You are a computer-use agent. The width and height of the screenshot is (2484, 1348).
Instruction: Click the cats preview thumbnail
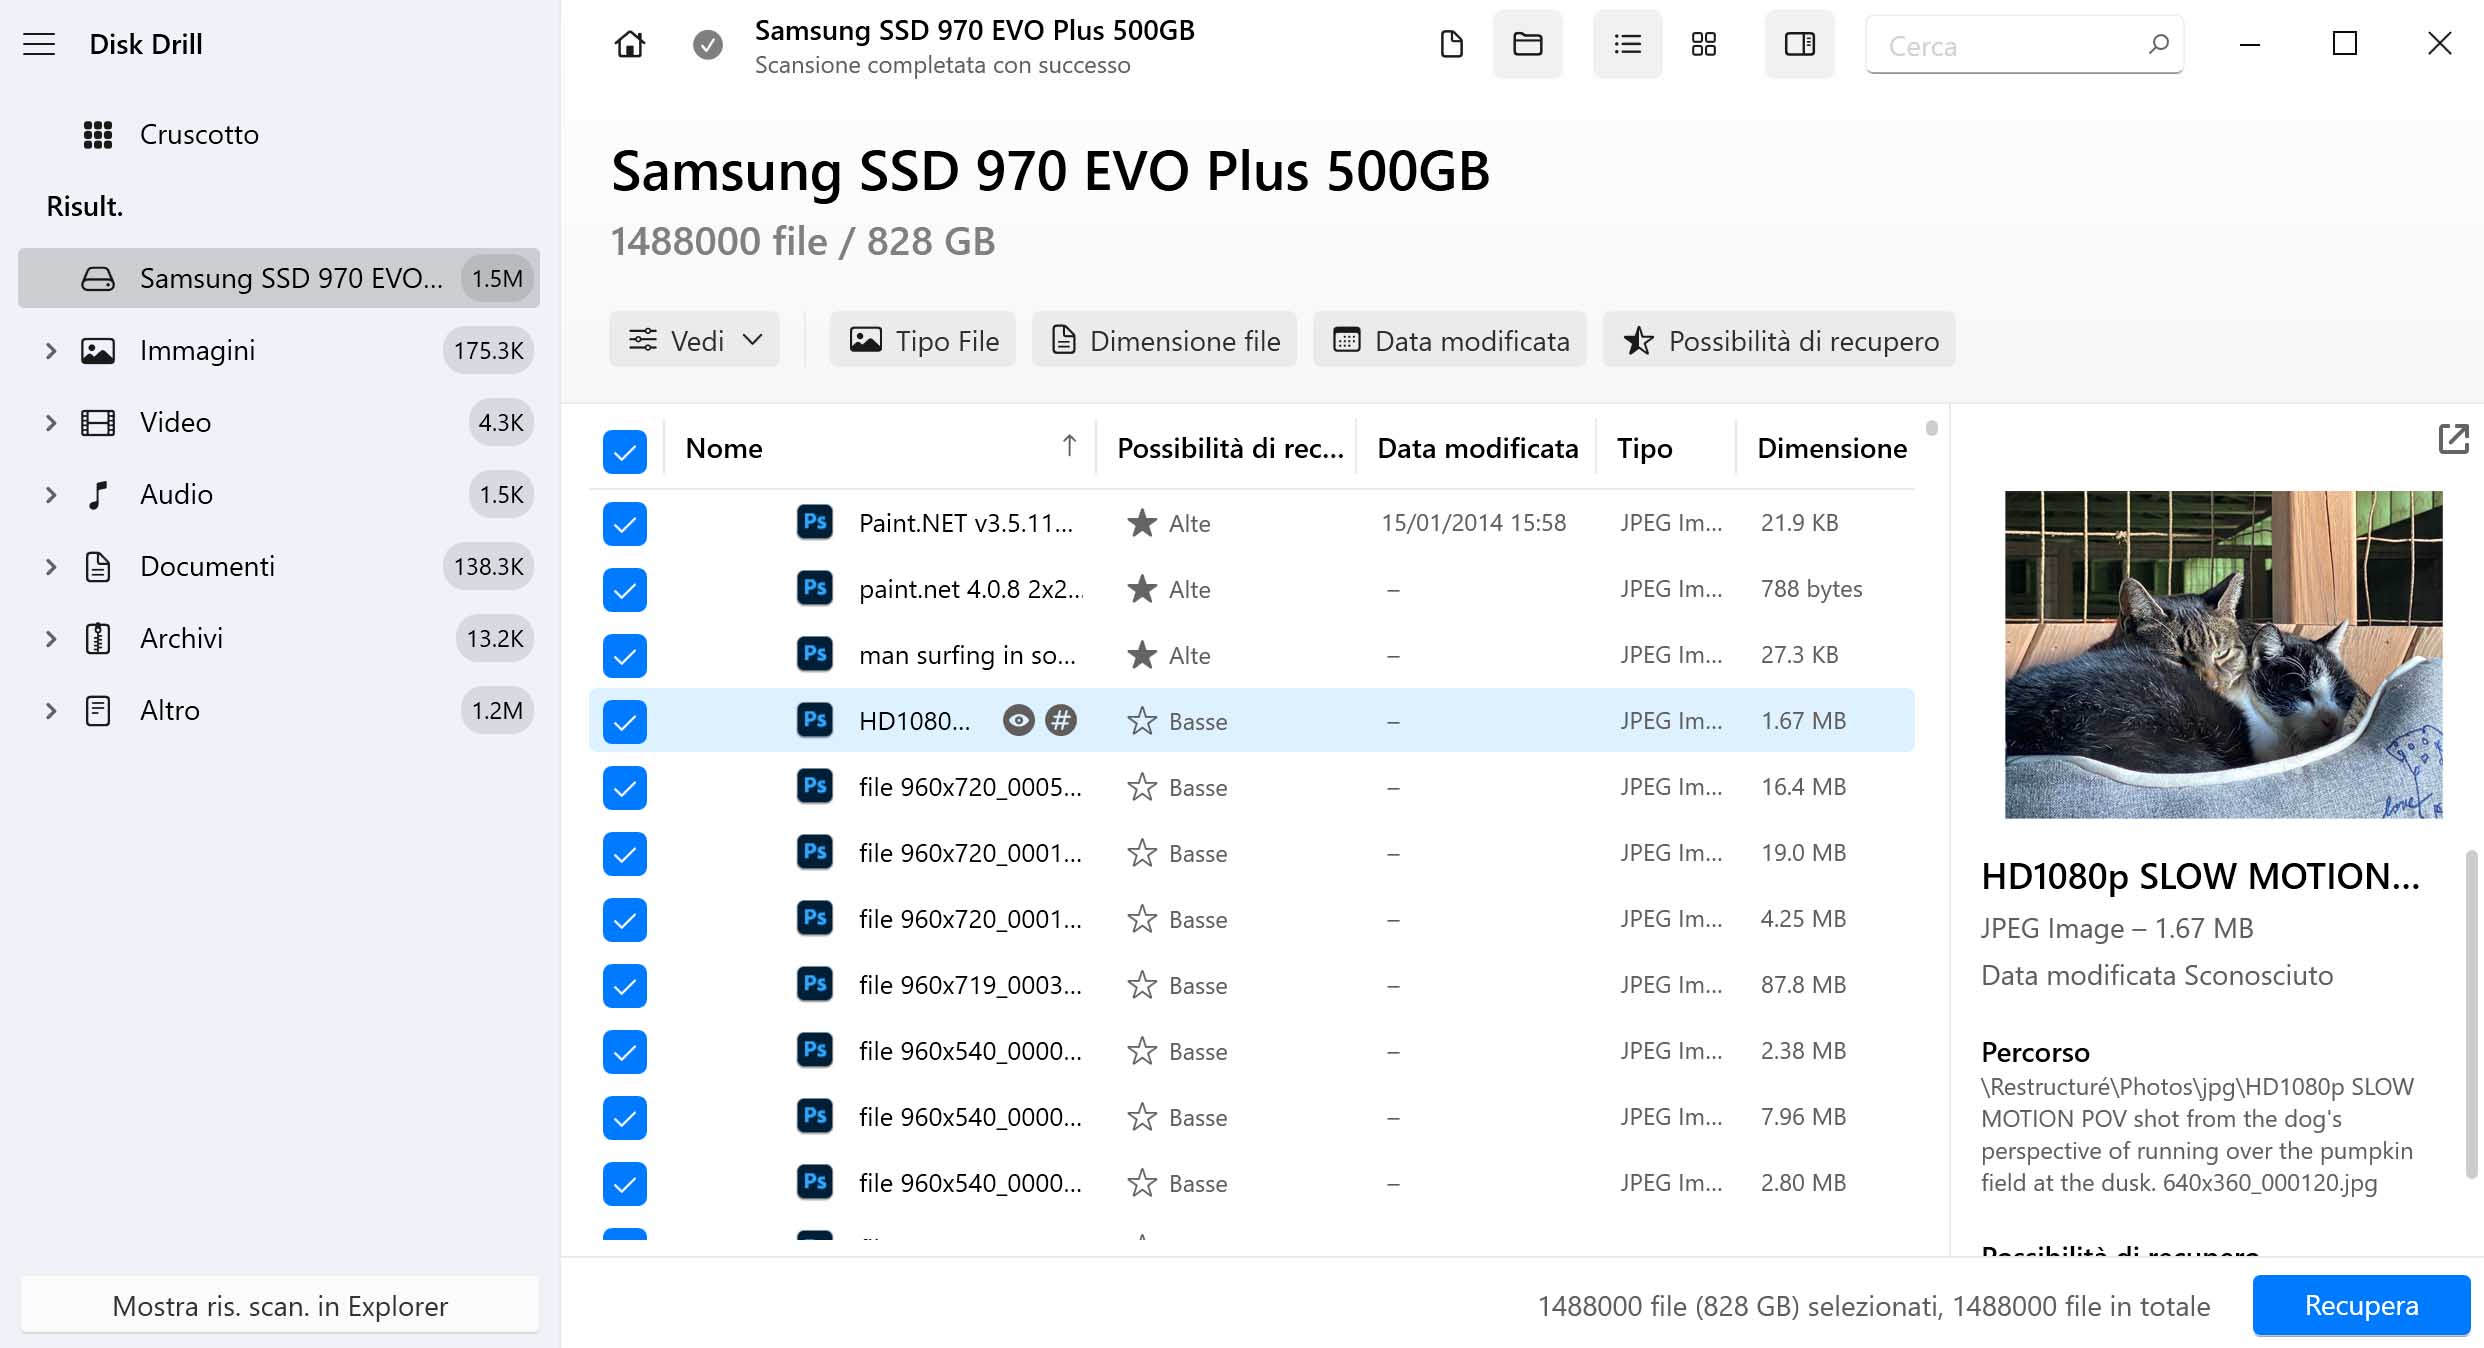(2223, 654)
